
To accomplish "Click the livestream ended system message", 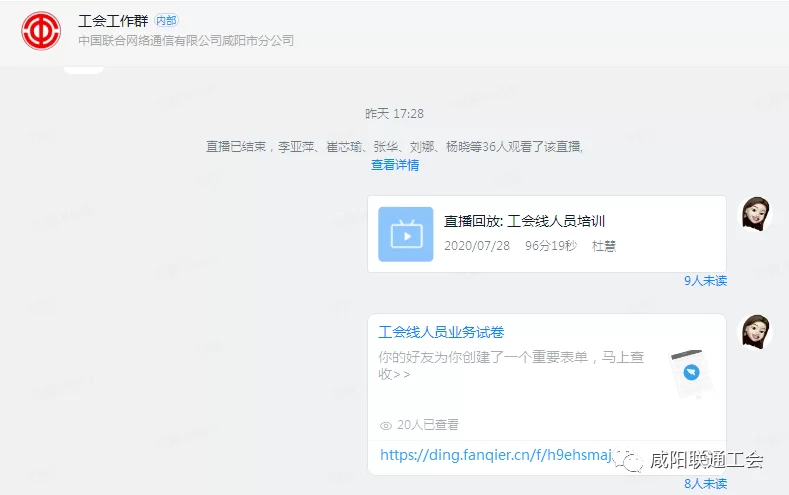I will pyautogui.click(x=394, y=146).
